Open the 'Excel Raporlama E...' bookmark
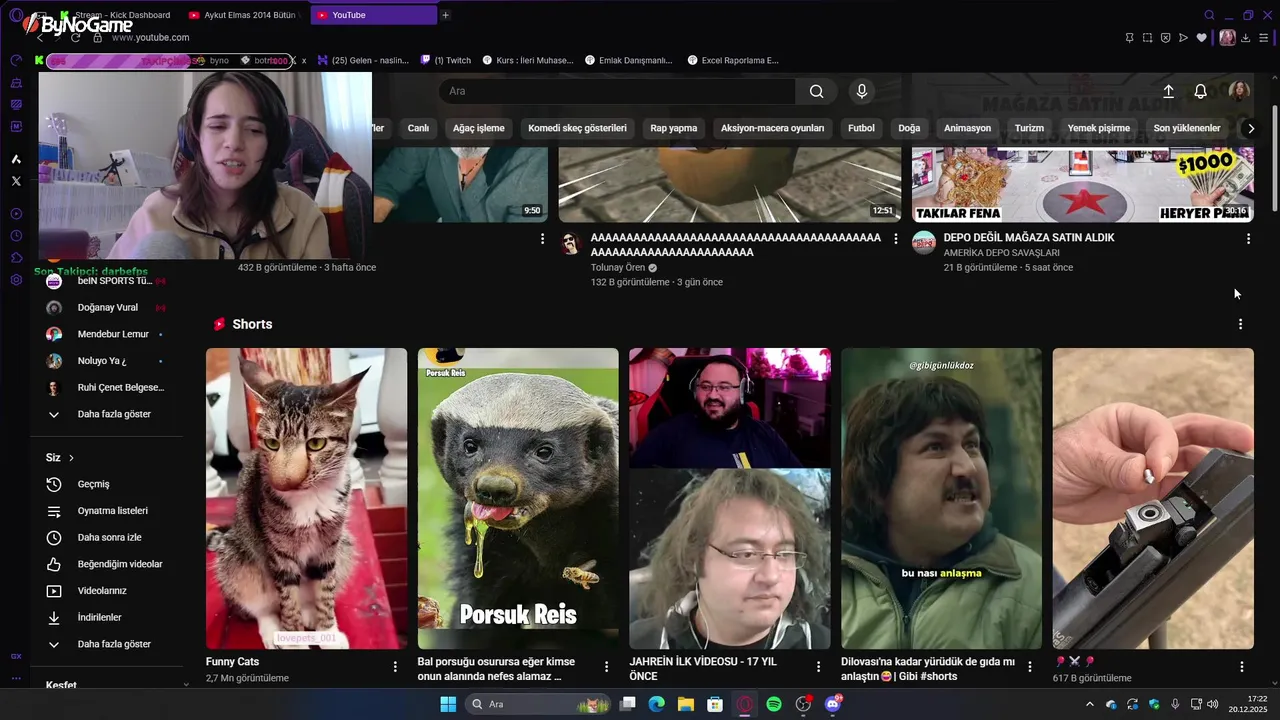Viewport: 1280px width, 720px height. pyautogui.click(x=733, y=60)
